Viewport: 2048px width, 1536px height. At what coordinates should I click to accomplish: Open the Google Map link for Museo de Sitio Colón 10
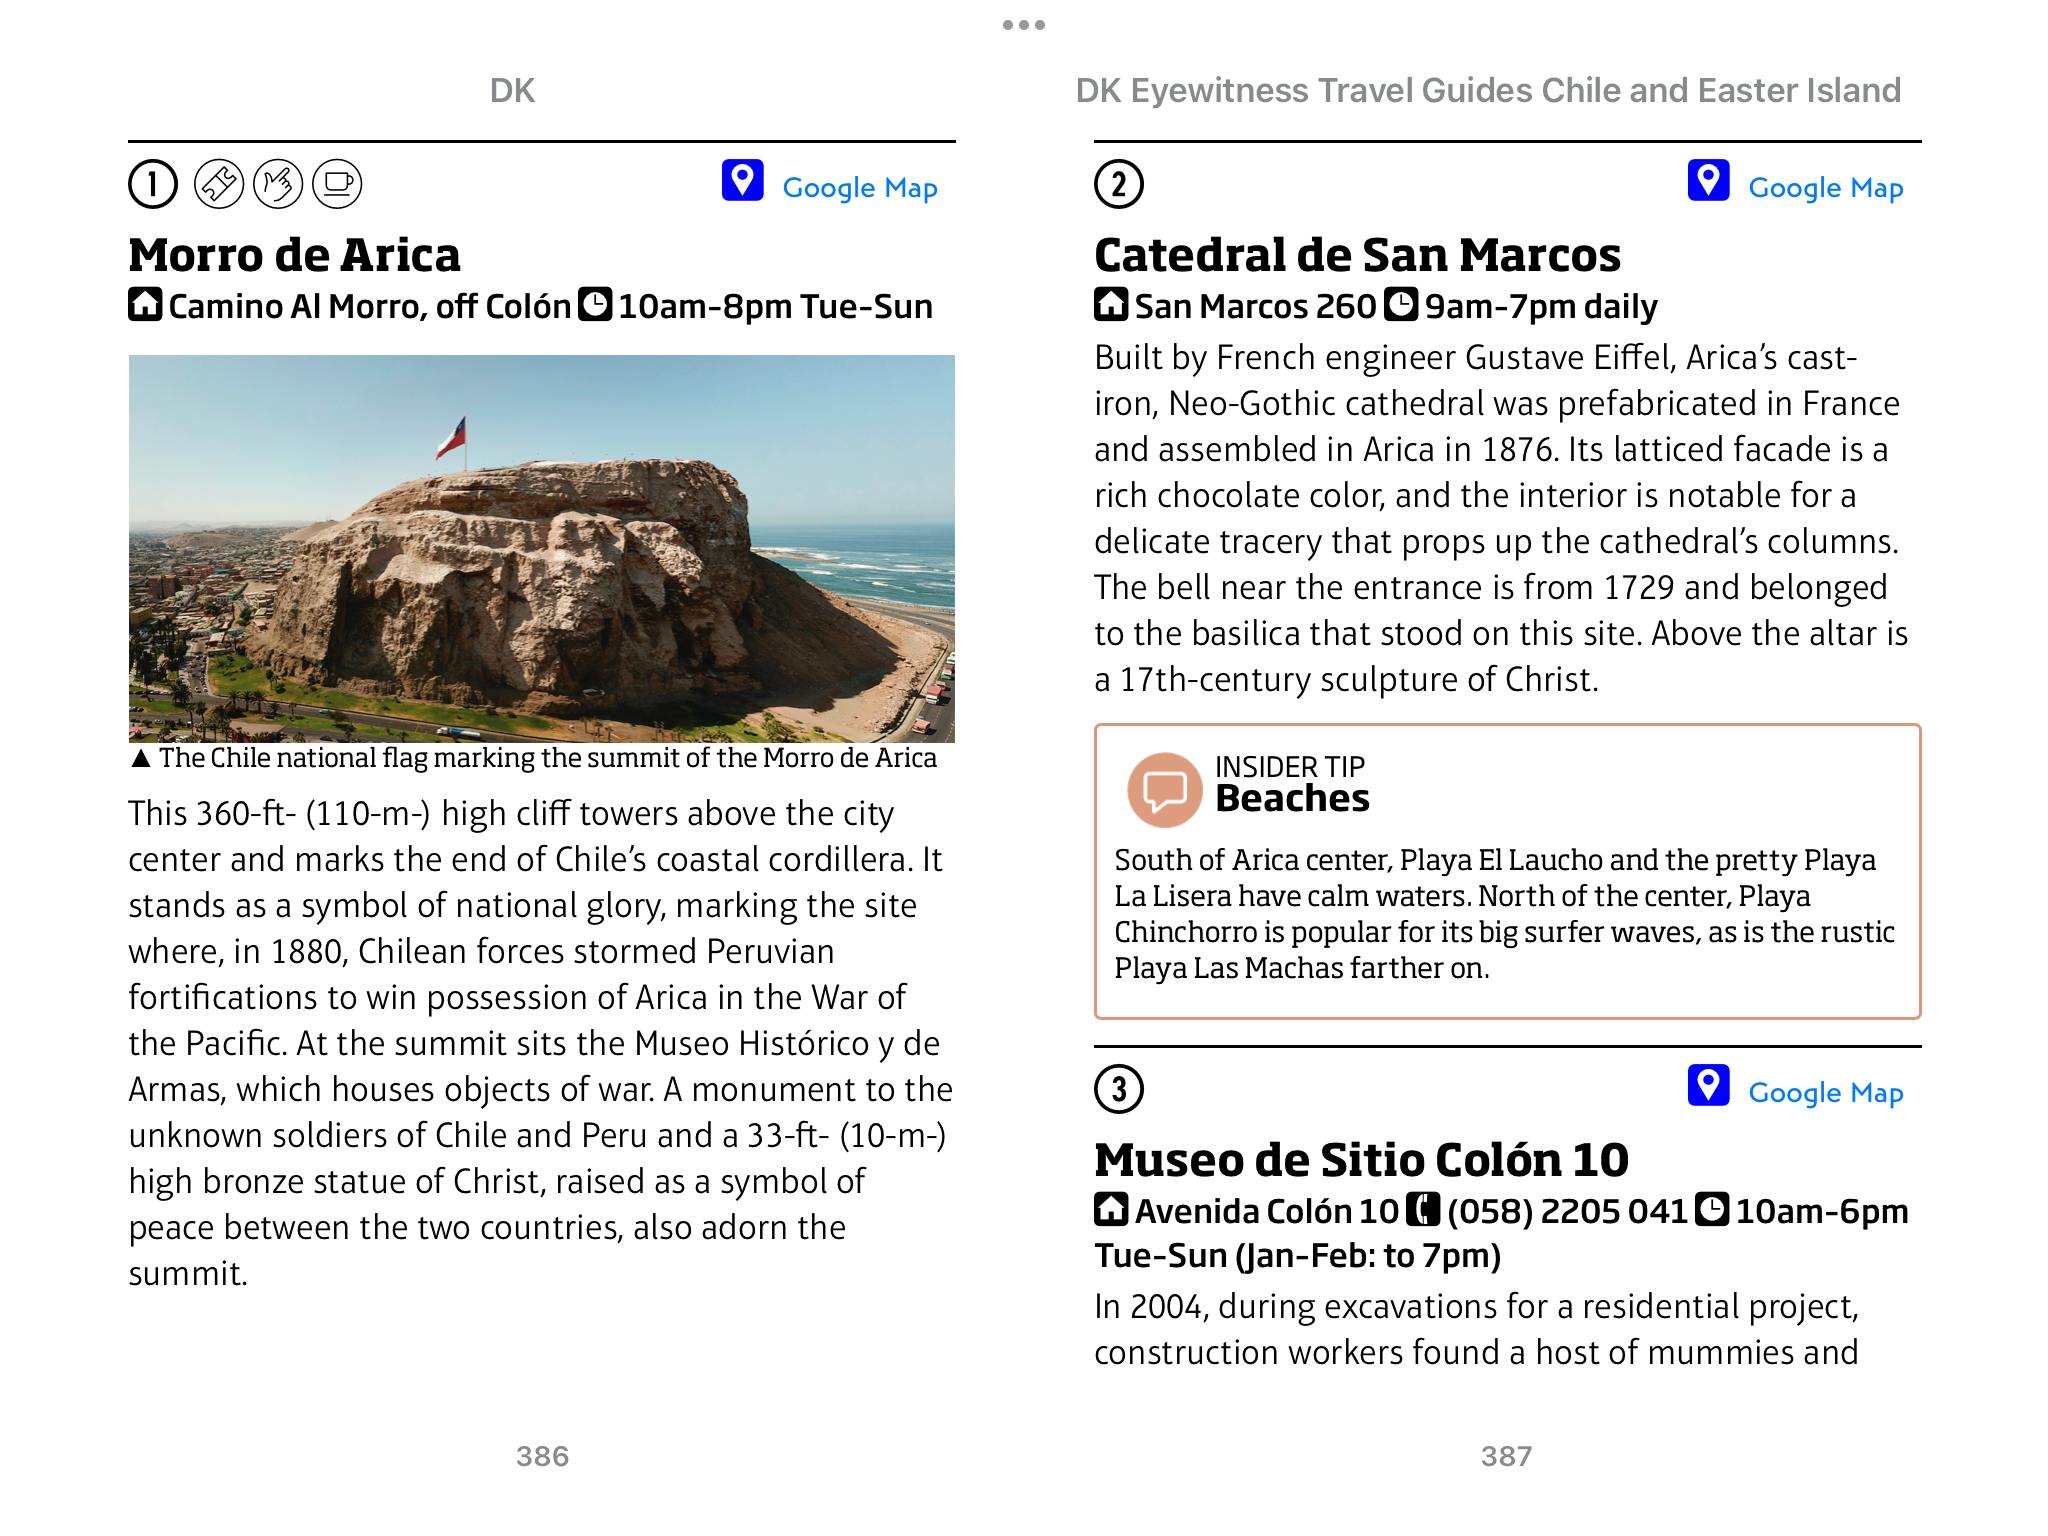click(x=1825, y=1093)
